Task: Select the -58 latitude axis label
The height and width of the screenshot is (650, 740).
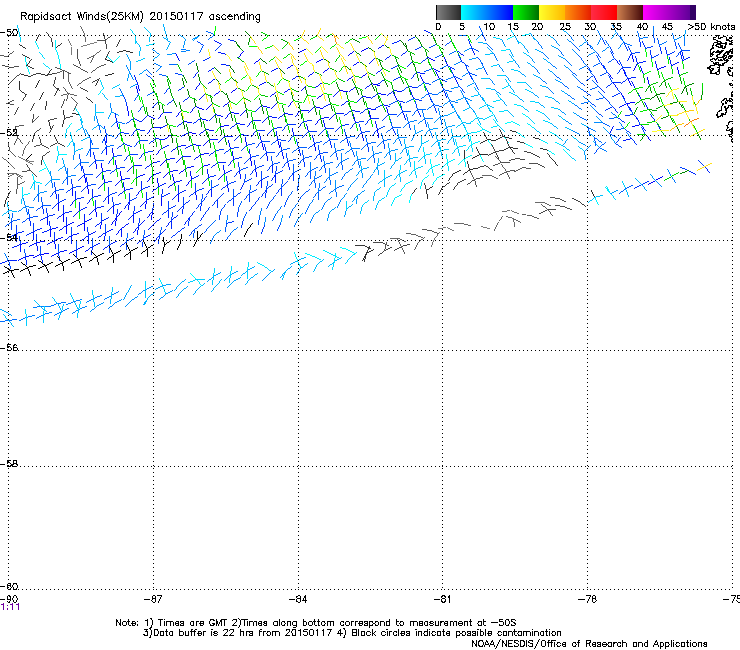Action: pyautogui.click(x=9, y=464)
